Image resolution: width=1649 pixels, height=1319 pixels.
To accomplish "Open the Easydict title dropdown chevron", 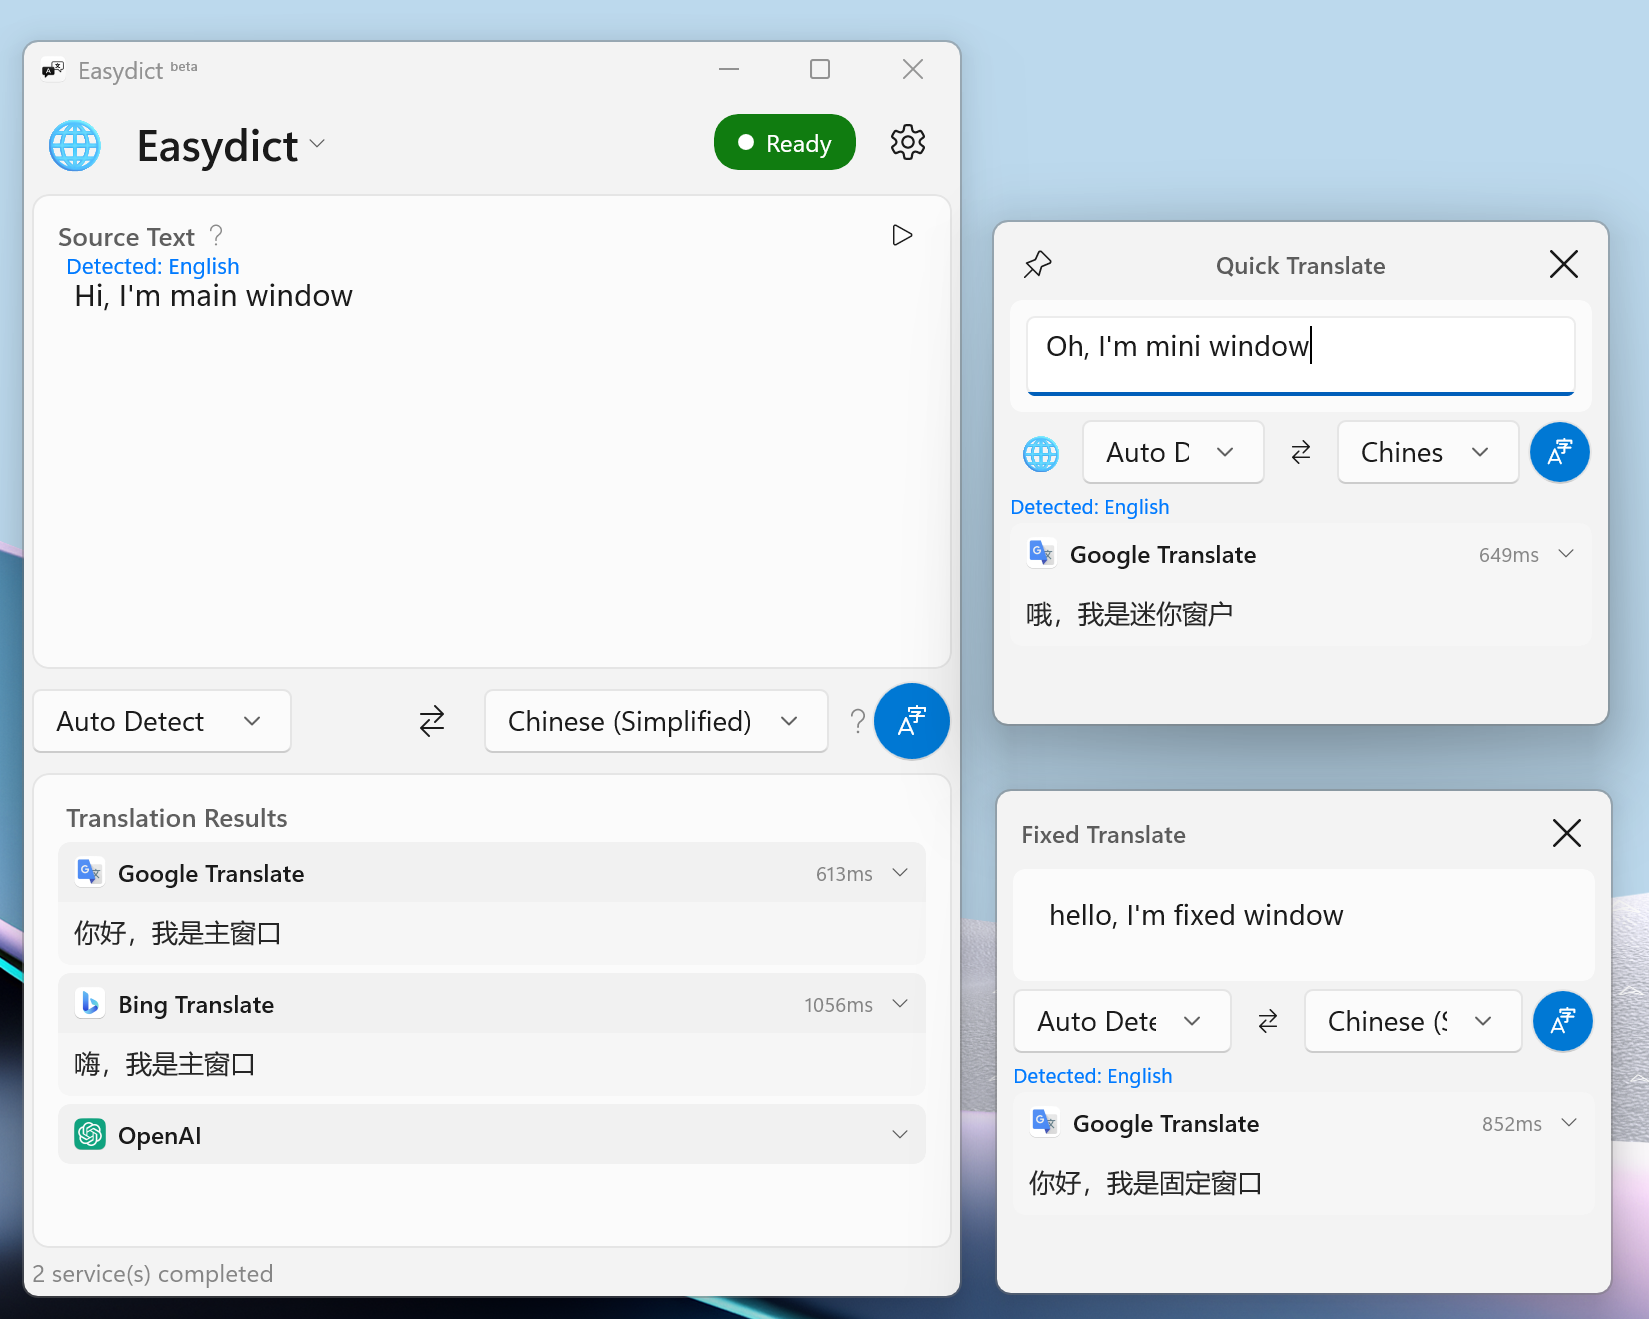I will 317,144.
